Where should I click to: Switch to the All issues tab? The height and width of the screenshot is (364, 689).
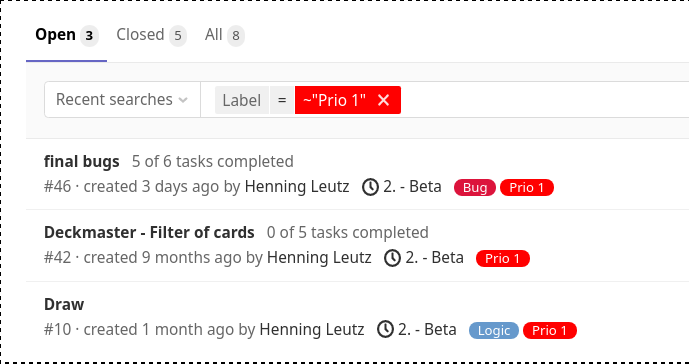[225, 35]
